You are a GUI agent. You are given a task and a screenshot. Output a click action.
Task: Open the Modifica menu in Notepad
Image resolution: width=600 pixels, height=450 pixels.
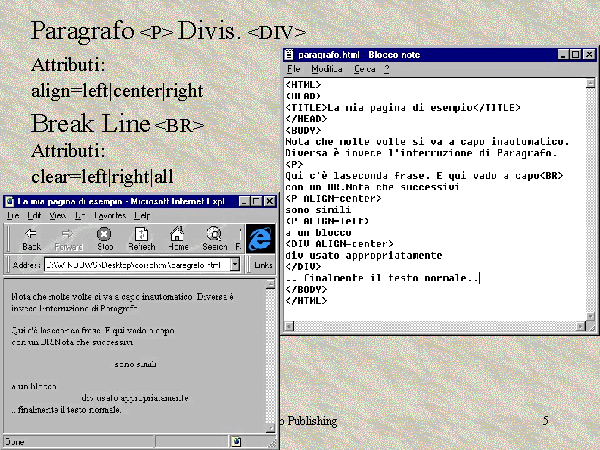pos(327,69)
